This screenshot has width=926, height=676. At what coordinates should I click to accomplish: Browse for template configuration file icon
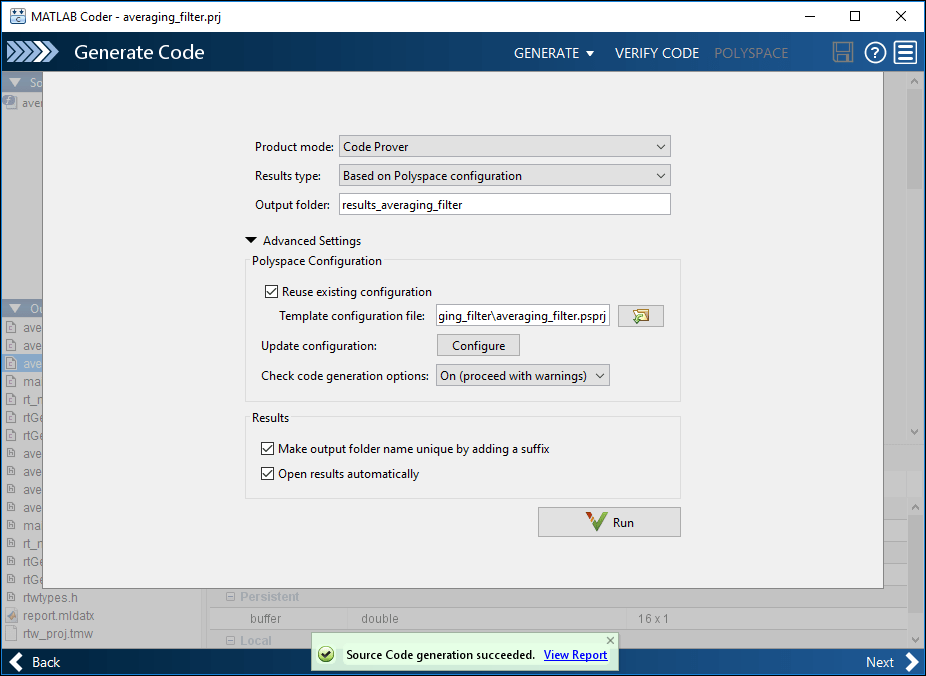click(x=641, y=316)
